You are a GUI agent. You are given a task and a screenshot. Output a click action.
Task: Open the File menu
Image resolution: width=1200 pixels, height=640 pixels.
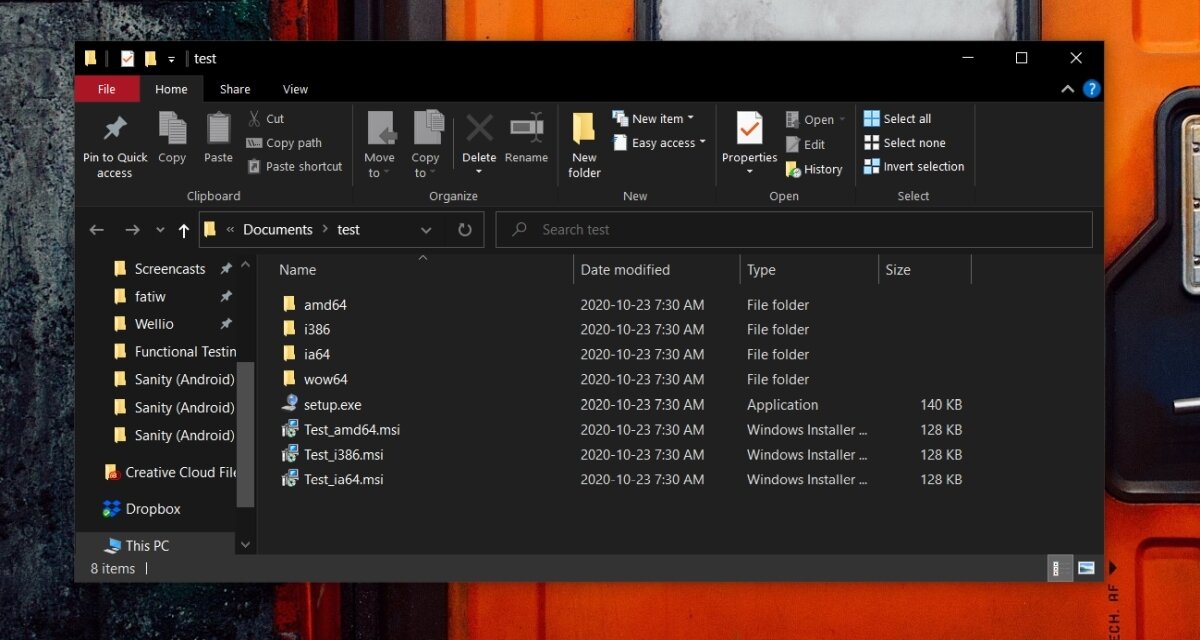106,89
